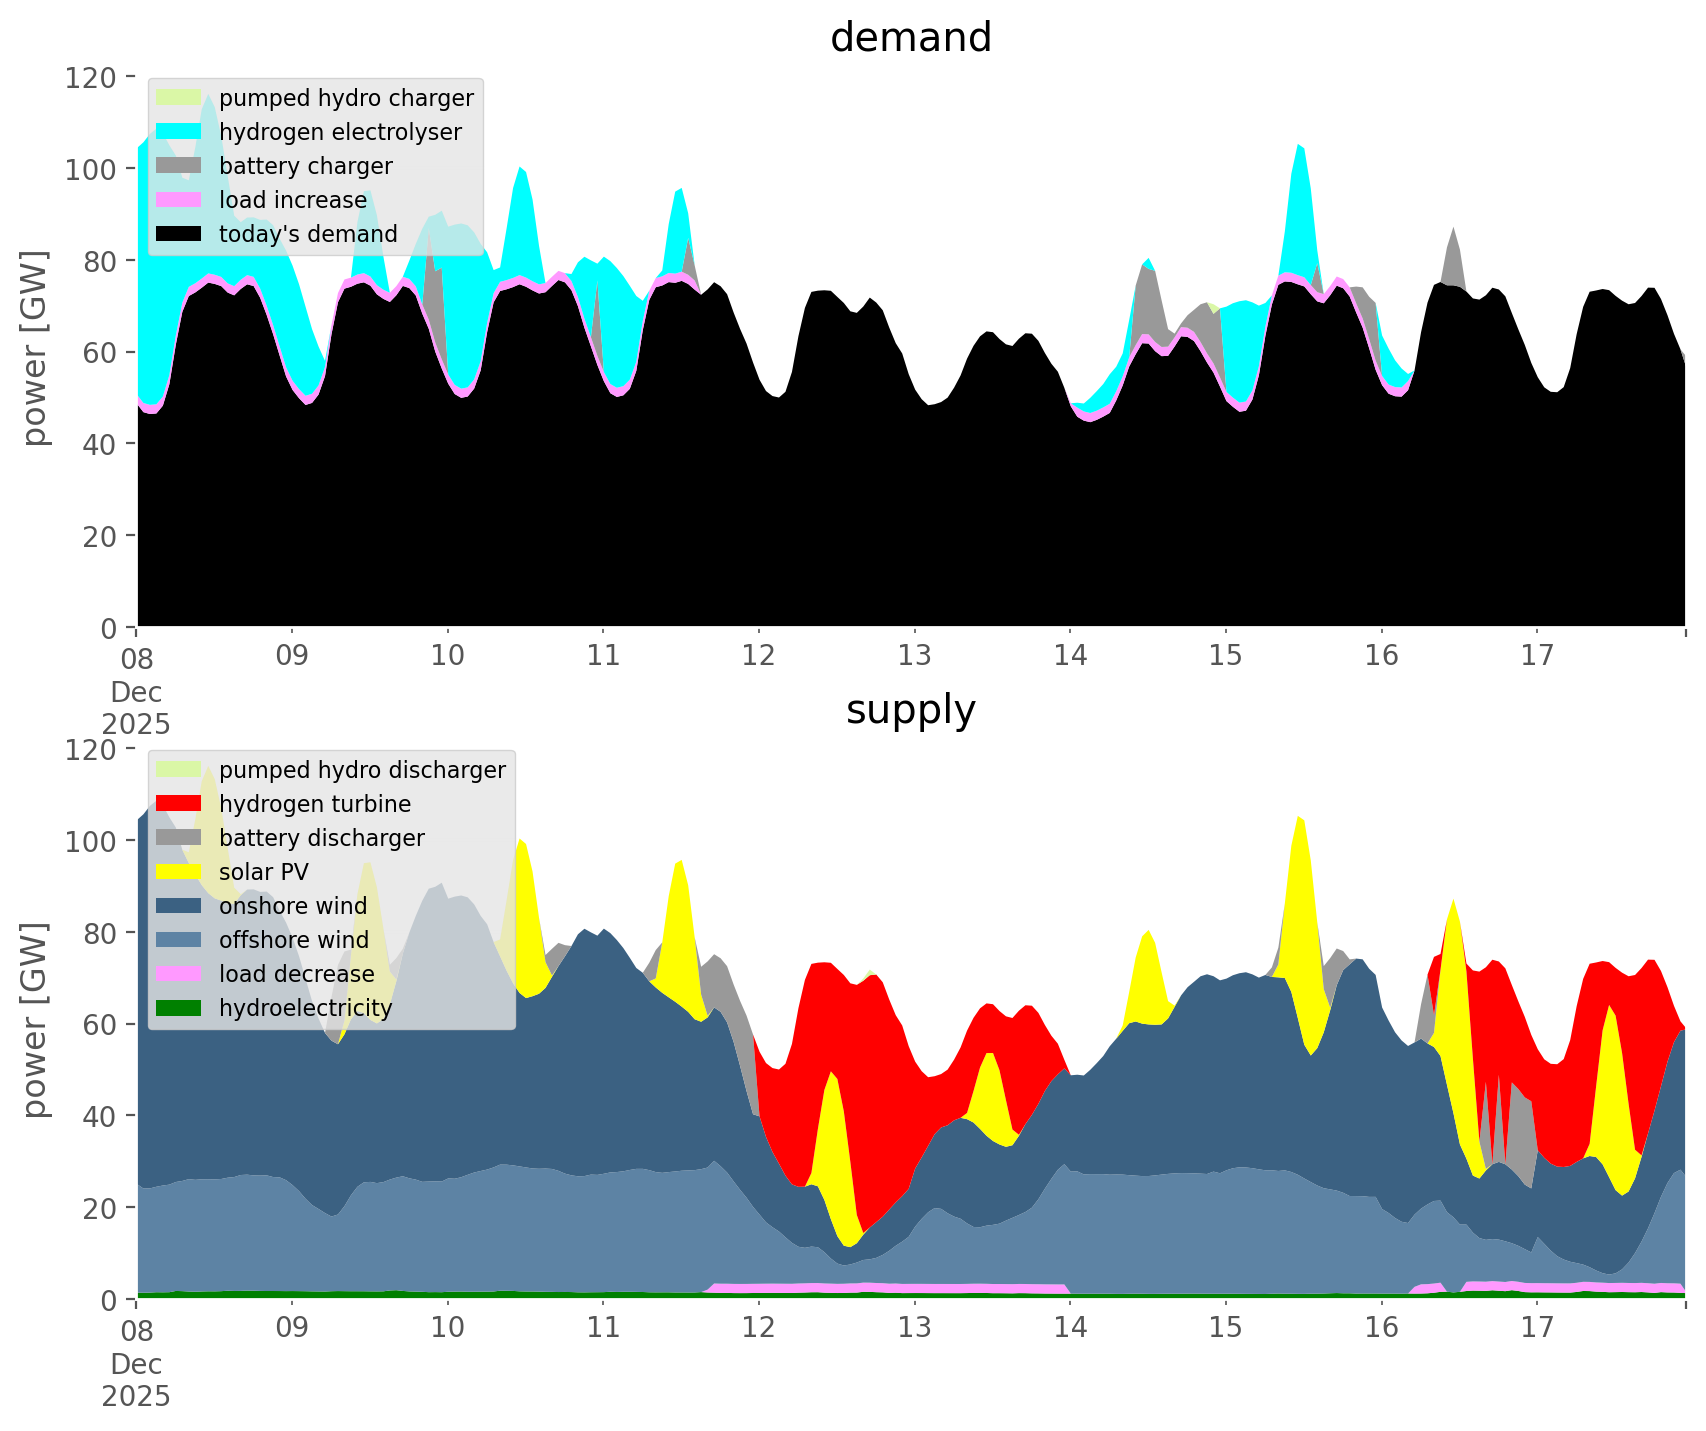This screenshot has height=1431, width=1706.
Task: Click the black today's demand legend swatch
Action: pos(180,234)
